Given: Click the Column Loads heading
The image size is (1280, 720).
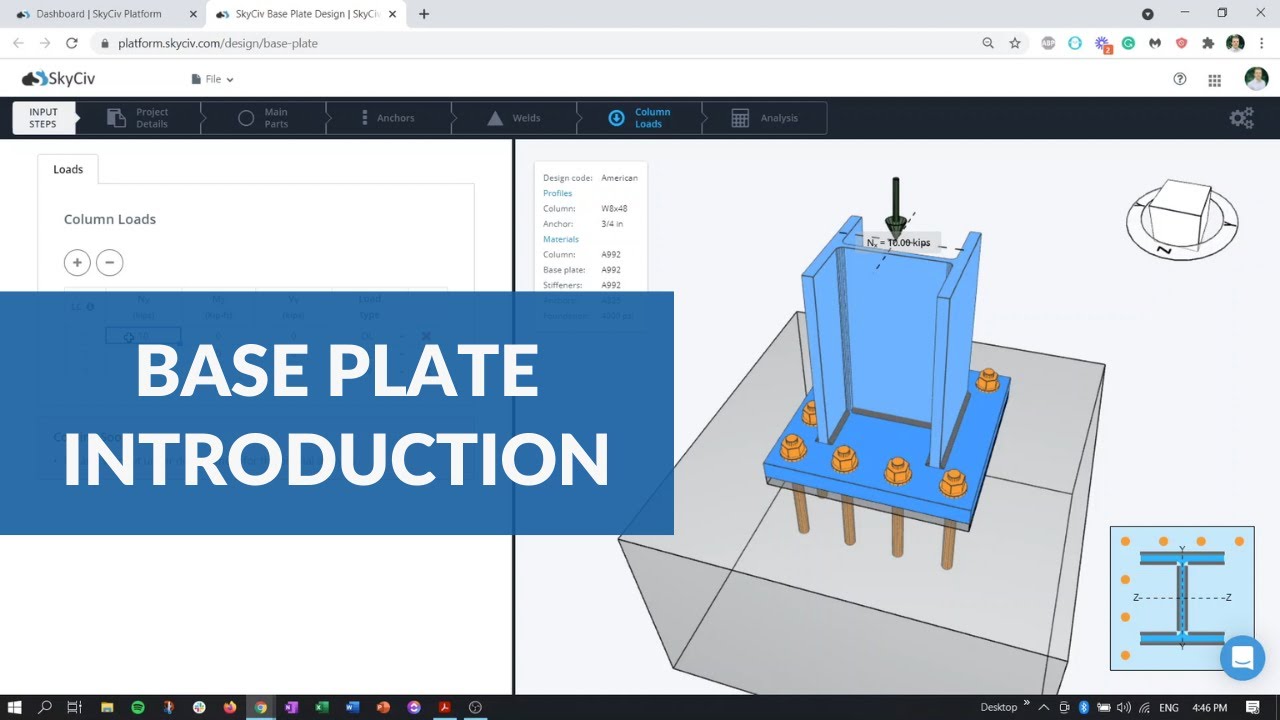Looking at the screenshot, I should pyautogui.click(x=110, y=219).
